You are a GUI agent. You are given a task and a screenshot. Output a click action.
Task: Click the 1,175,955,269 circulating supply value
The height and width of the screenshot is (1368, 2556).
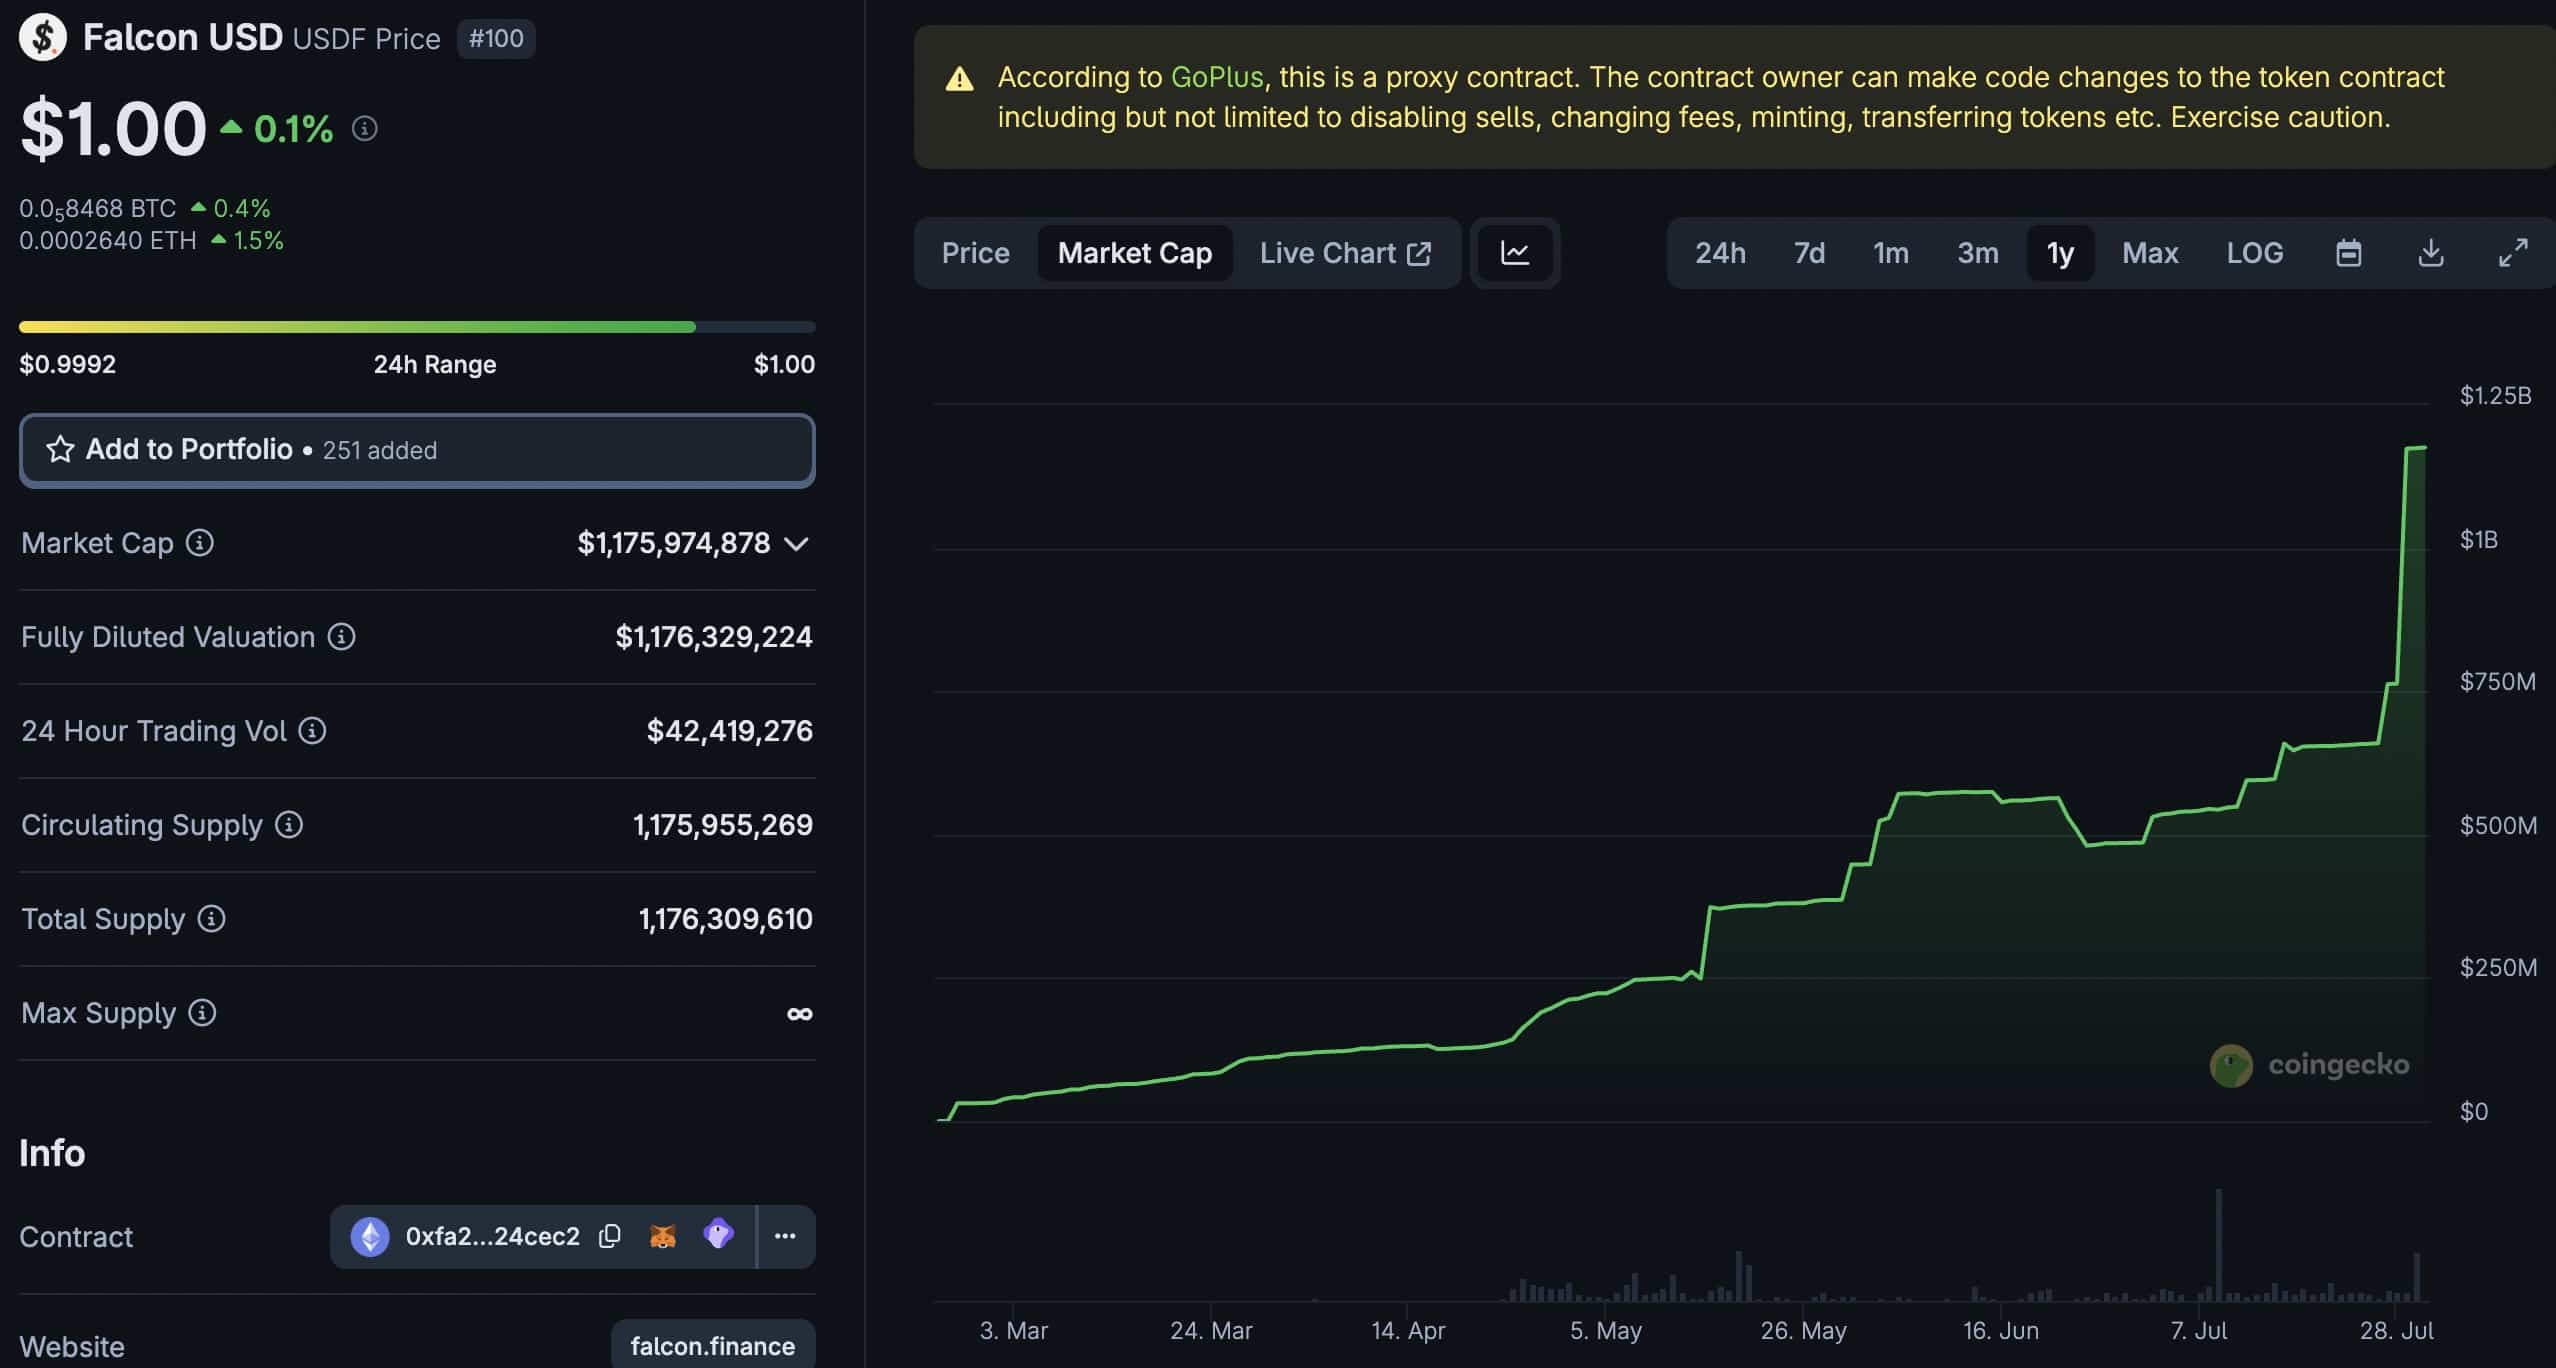pos(723,825)
